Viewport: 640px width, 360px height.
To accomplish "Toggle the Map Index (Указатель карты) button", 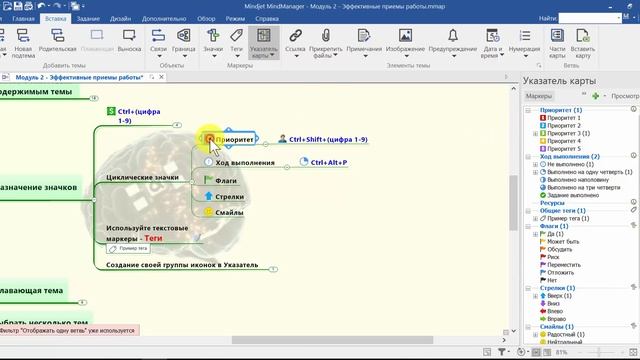I will pyautogui.click(x=264, y=43).
